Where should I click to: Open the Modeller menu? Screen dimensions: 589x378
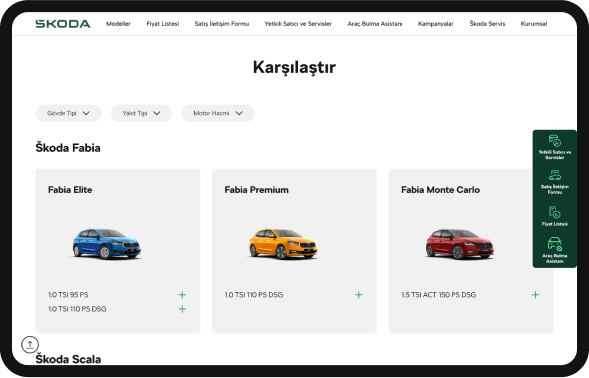(x=118, y=24)
